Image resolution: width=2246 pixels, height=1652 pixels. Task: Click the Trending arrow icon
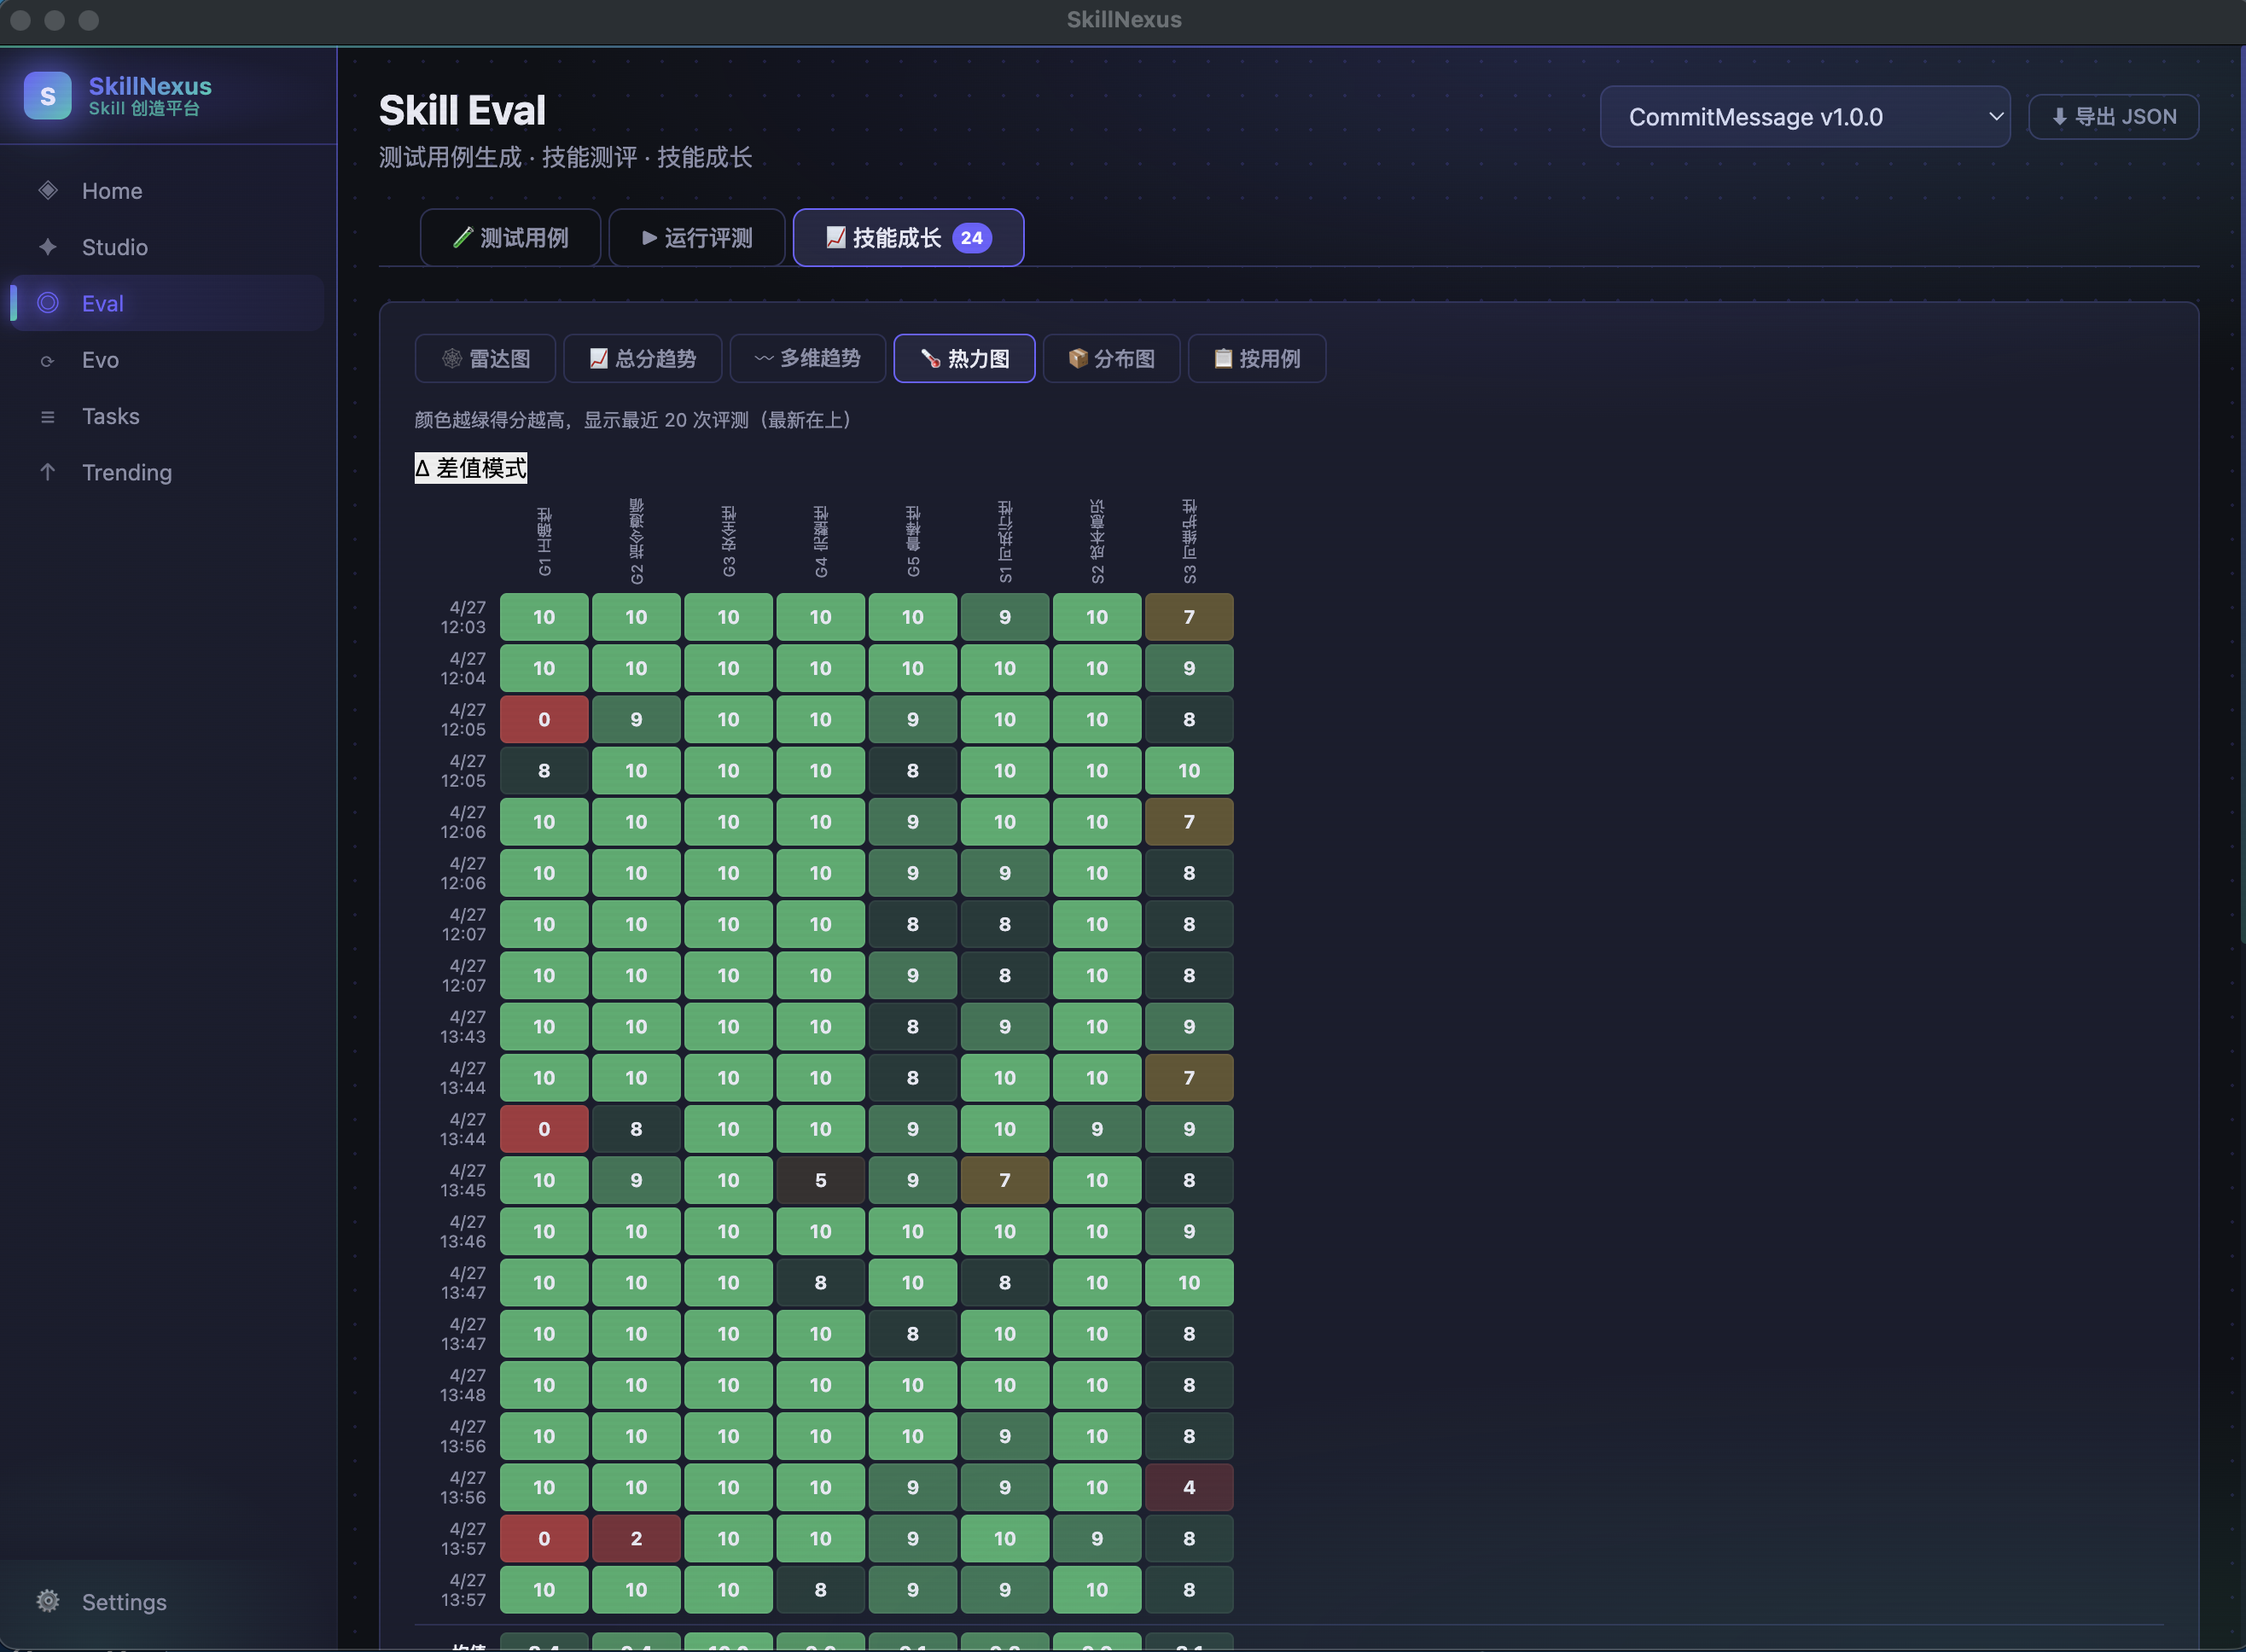click(48, 472)
